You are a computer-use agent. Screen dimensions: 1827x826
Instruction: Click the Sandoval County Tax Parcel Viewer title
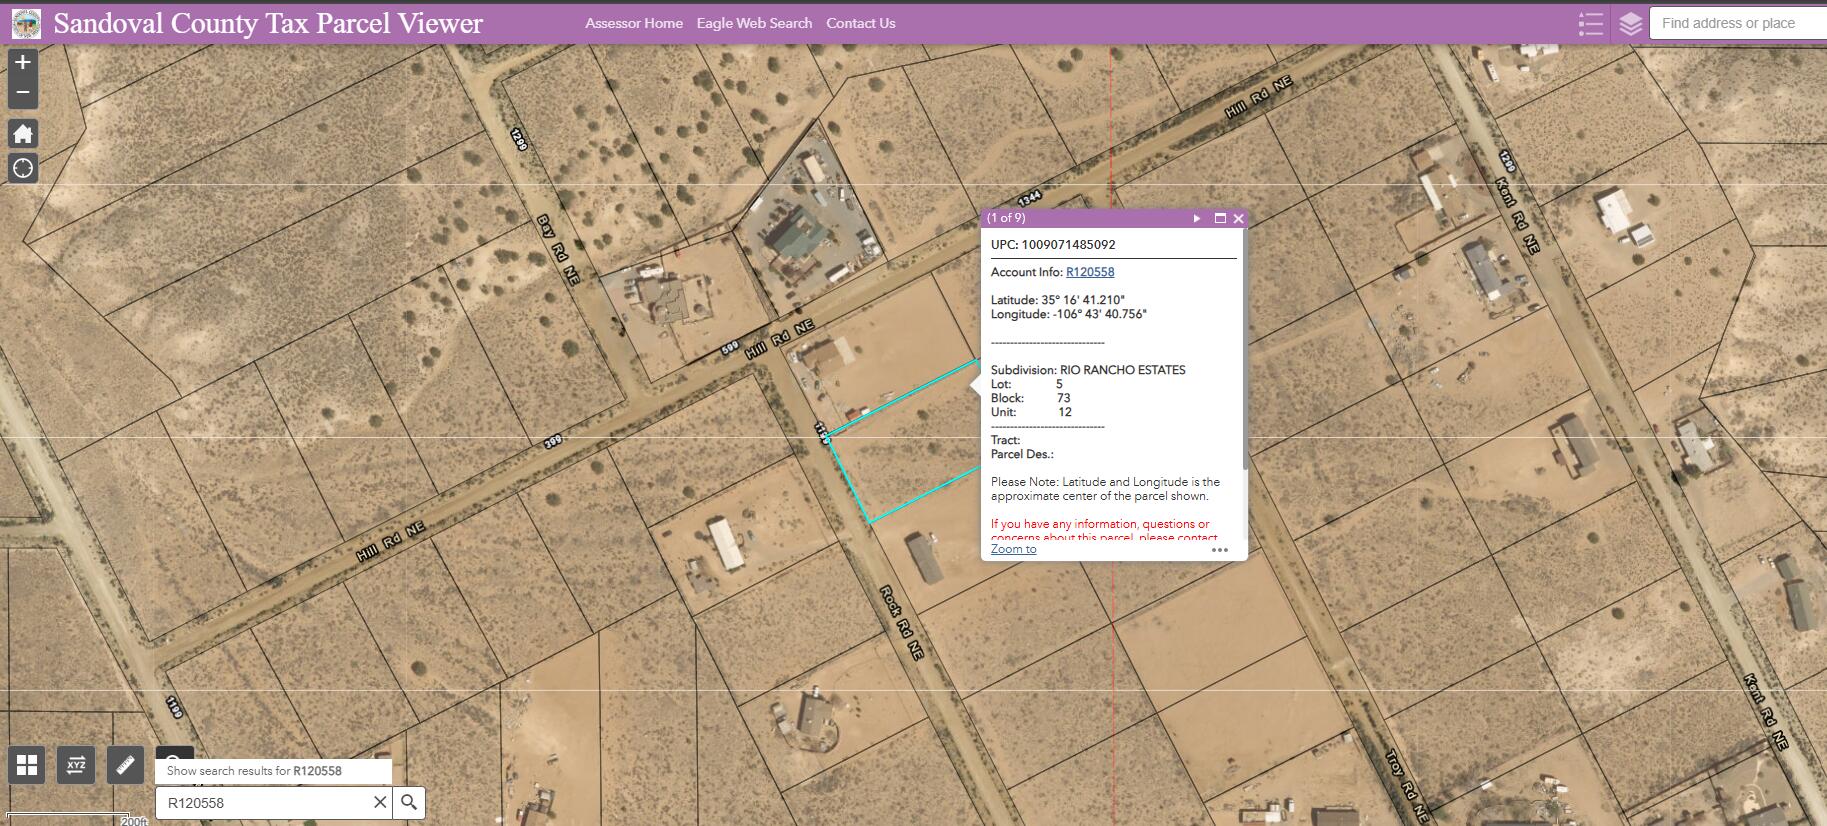click(x=268, y=23)
